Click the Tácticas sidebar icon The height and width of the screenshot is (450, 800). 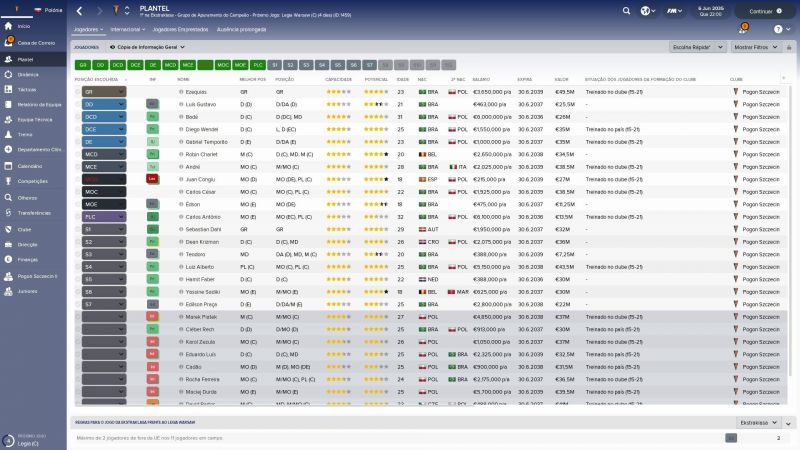pos(8,89)
